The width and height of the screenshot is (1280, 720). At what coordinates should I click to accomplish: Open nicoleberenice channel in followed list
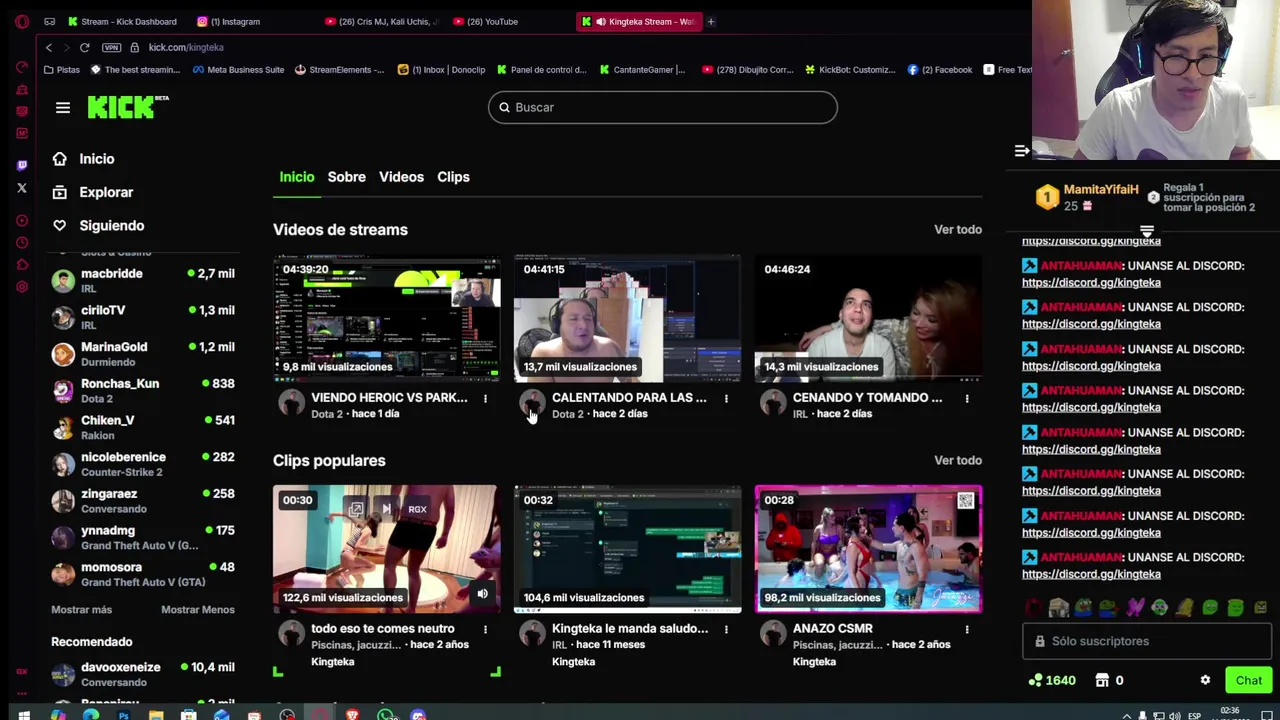(x=144, y=464)
